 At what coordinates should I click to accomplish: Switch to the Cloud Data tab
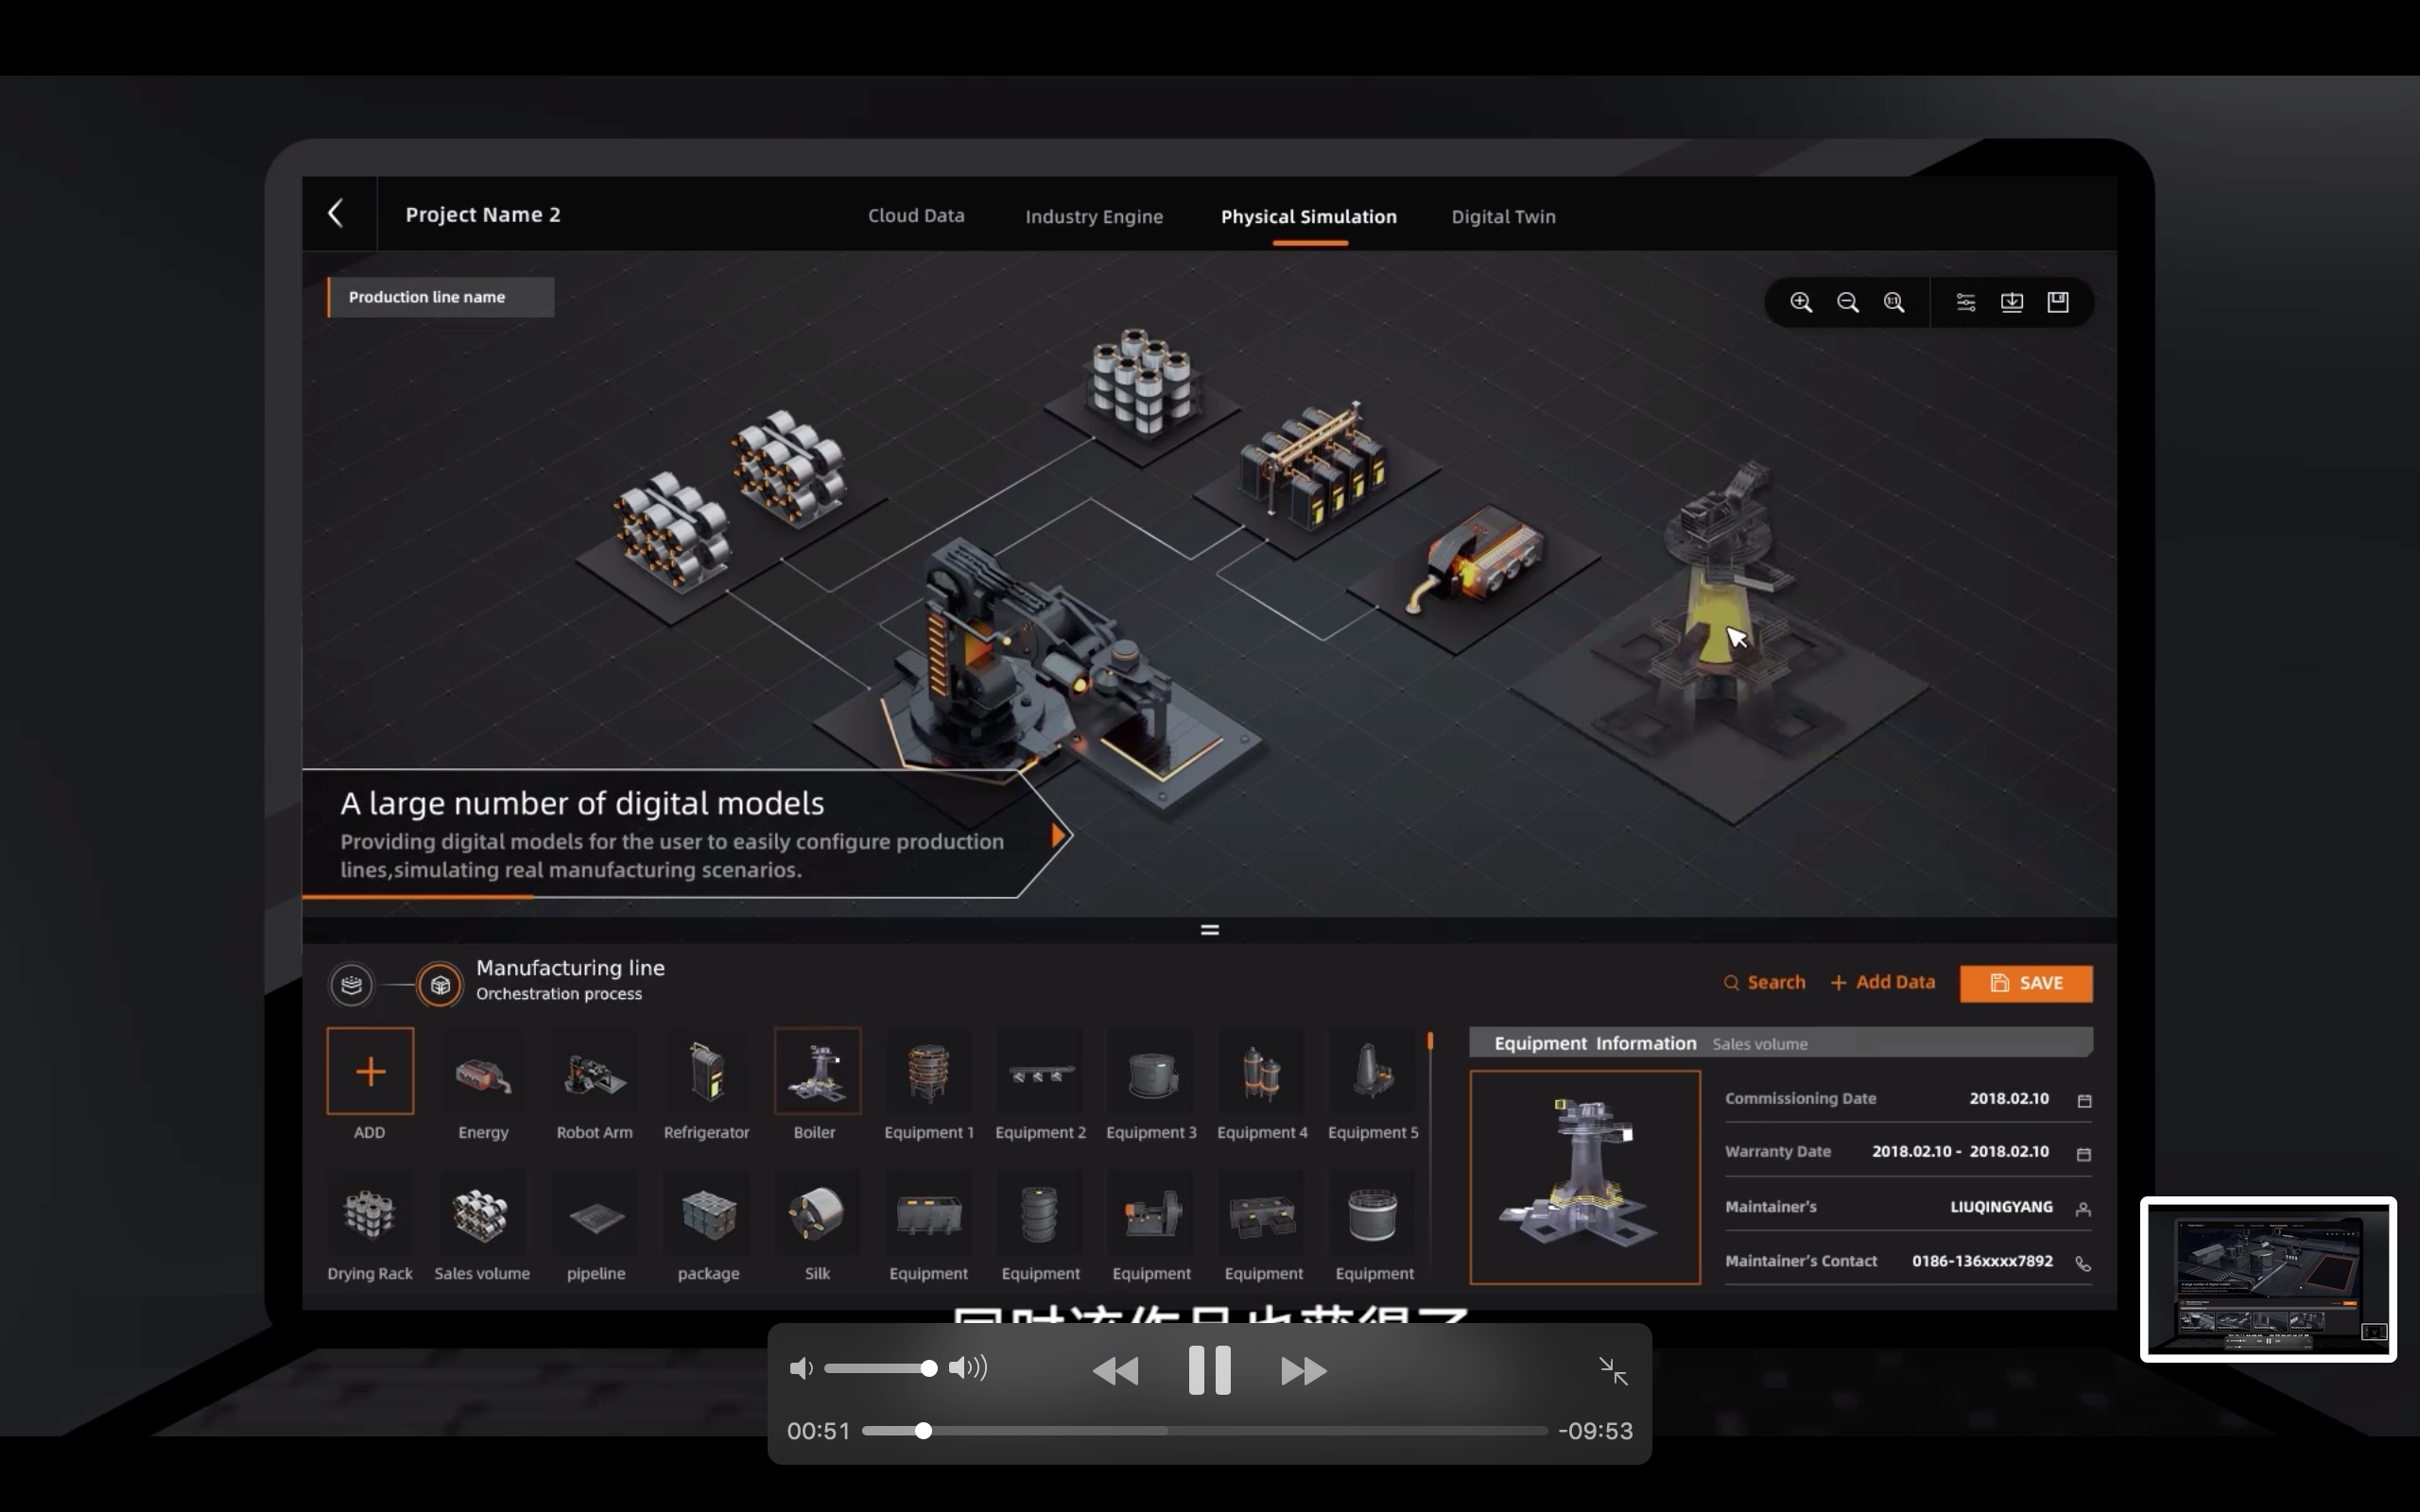pyautogui.click(x=916, y=216)
